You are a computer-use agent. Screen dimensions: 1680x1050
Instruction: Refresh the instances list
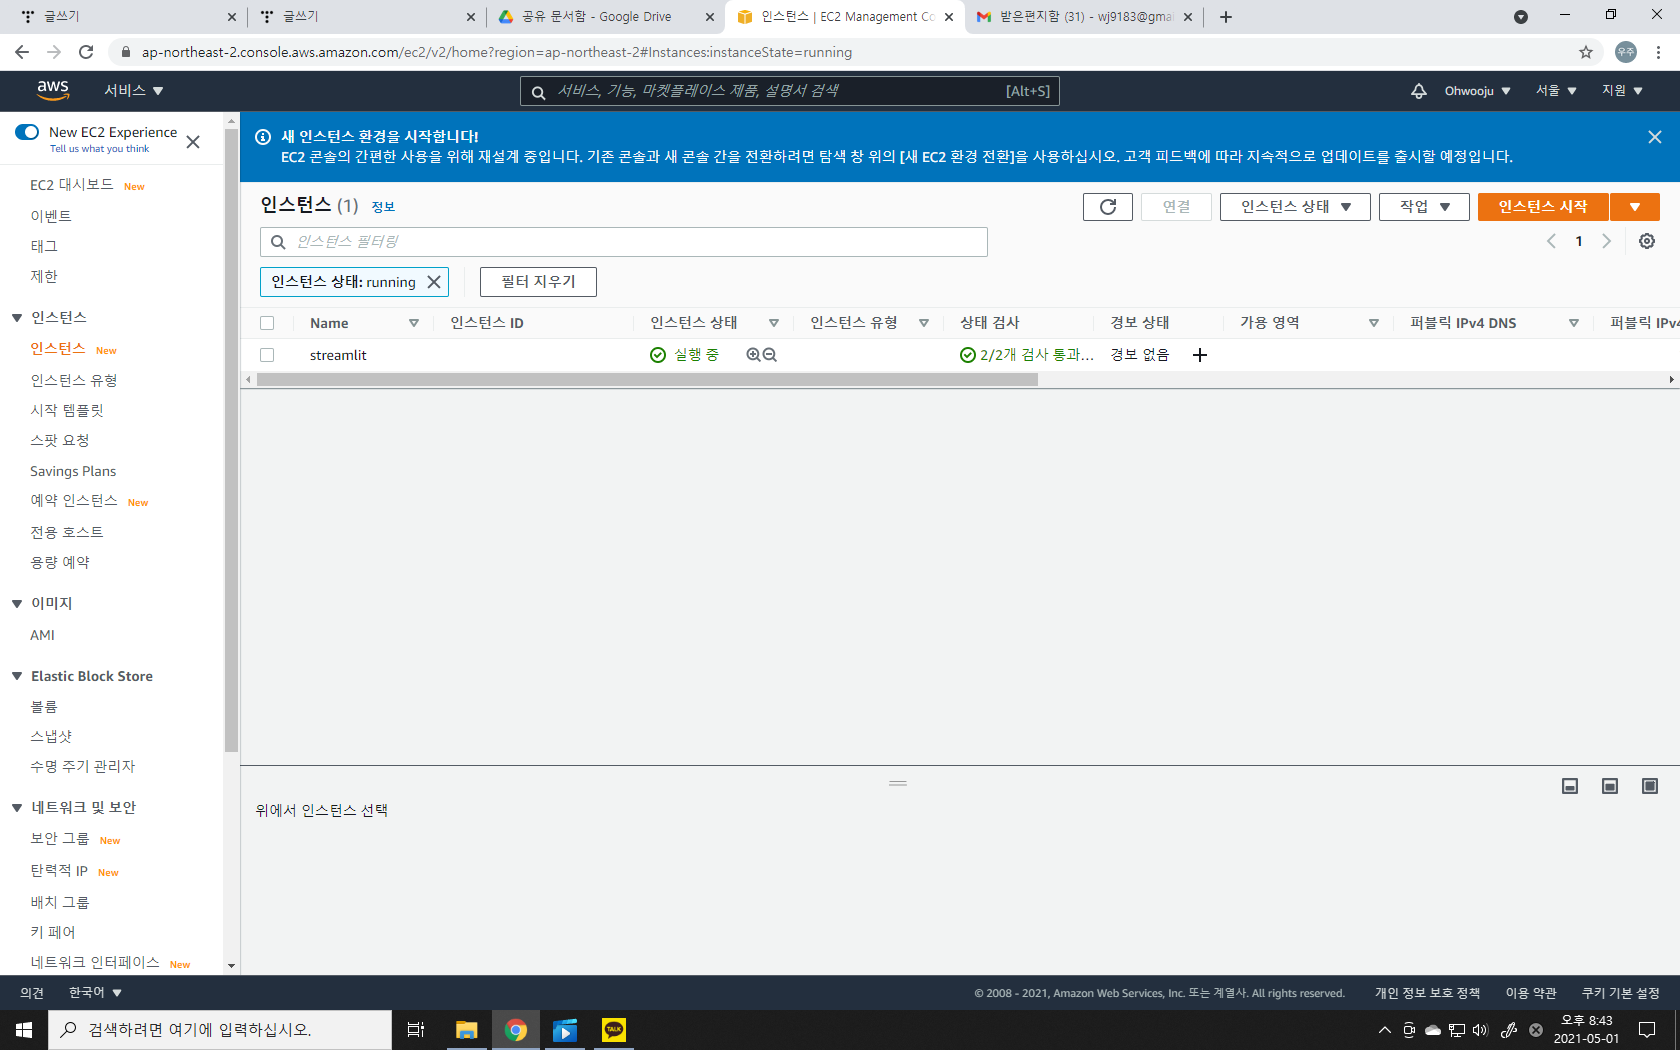click(x=1108, y=207)
